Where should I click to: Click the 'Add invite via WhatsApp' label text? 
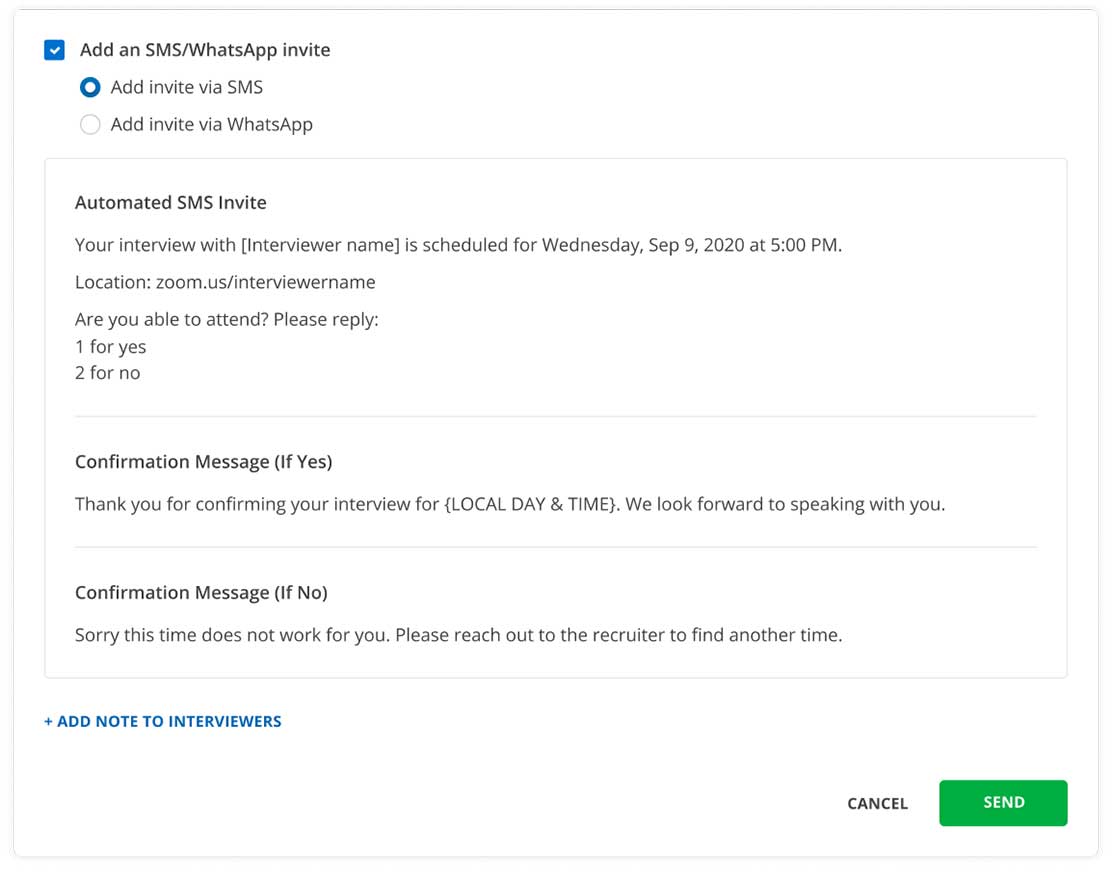coord(212,125)
